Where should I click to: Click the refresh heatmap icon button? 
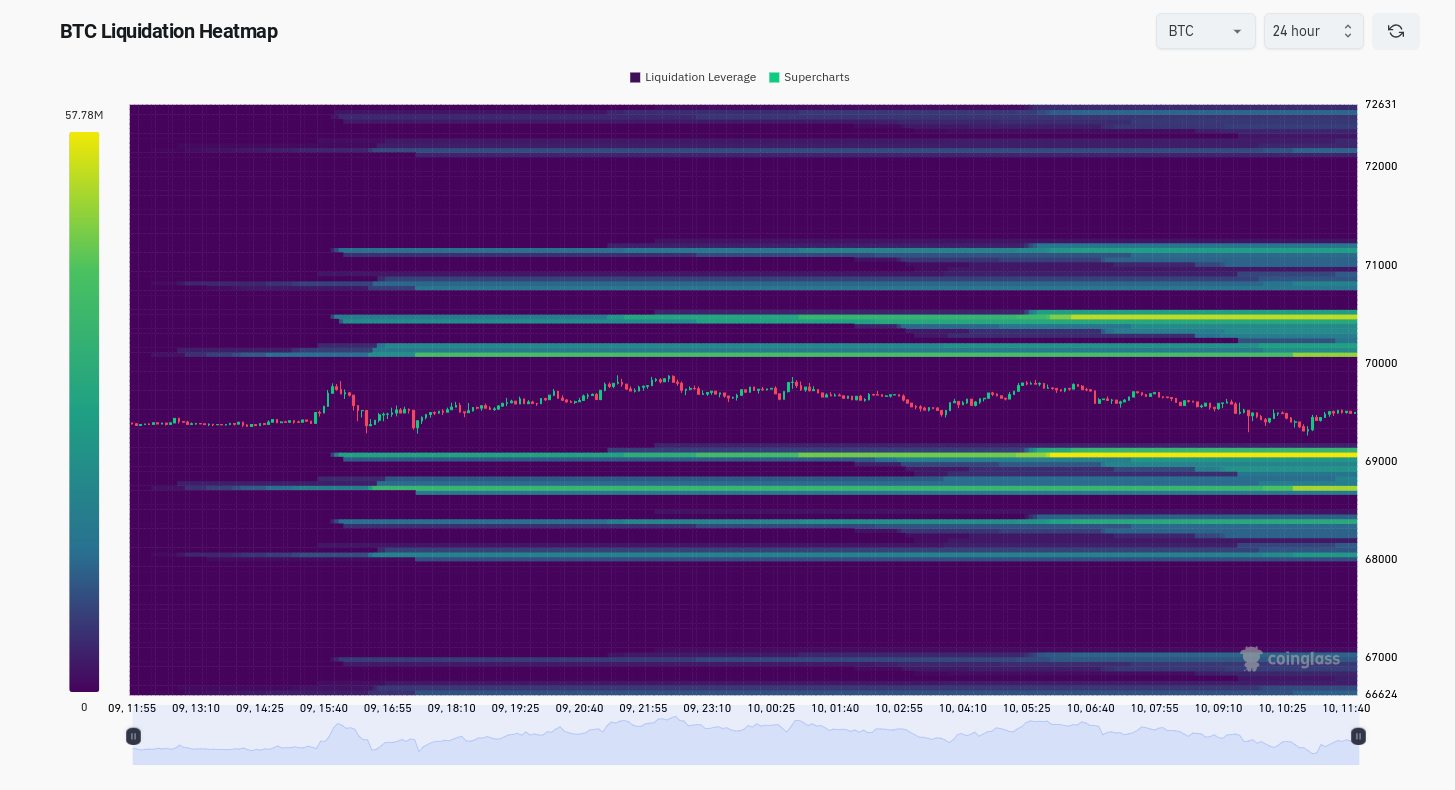[x=1395, y=31]
